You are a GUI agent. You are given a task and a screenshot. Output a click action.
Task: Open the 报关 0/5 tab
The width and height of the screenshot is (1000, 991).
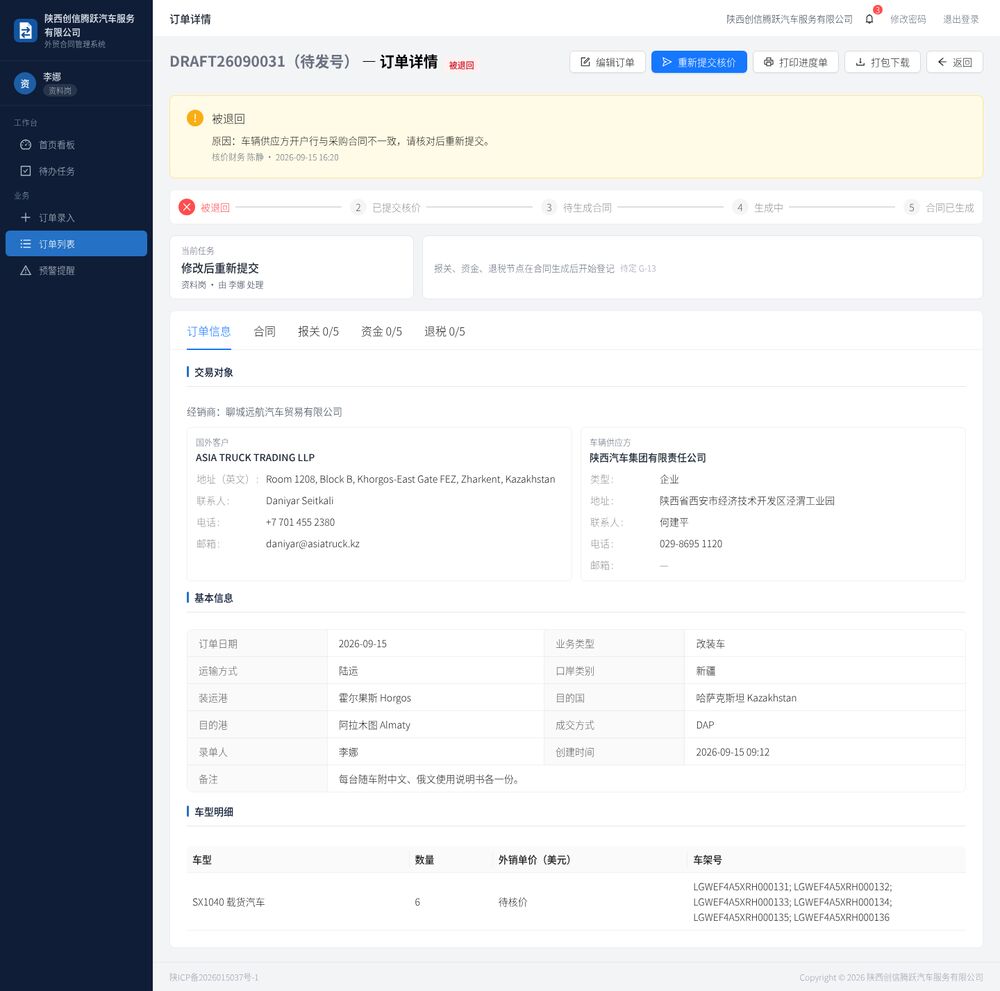point(318,332)
